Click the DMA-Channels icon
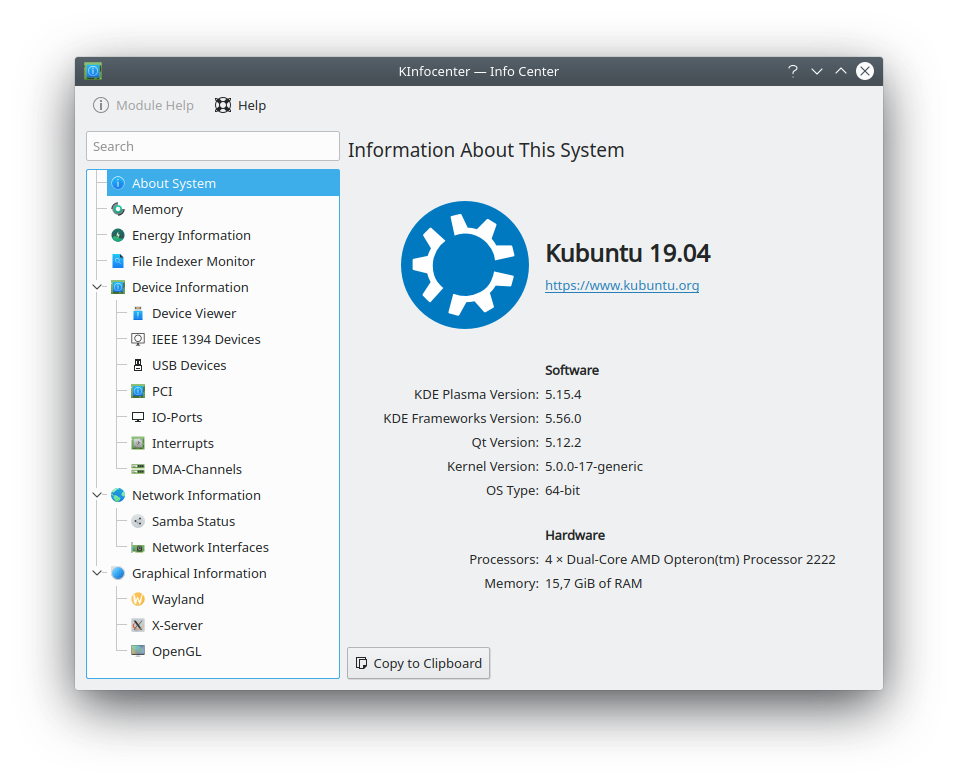 click(x=138, y=470)
